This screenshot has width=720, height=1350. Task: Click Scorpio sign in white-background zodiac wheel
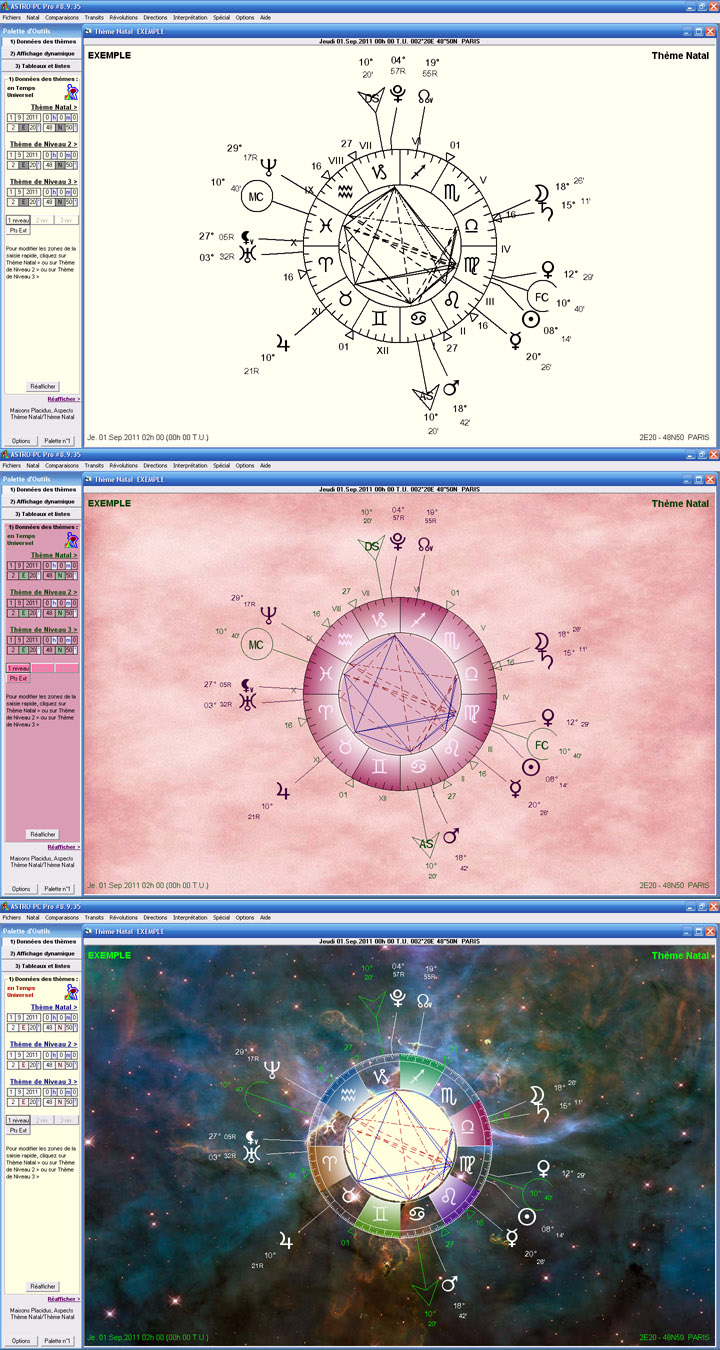click(451, 191)
